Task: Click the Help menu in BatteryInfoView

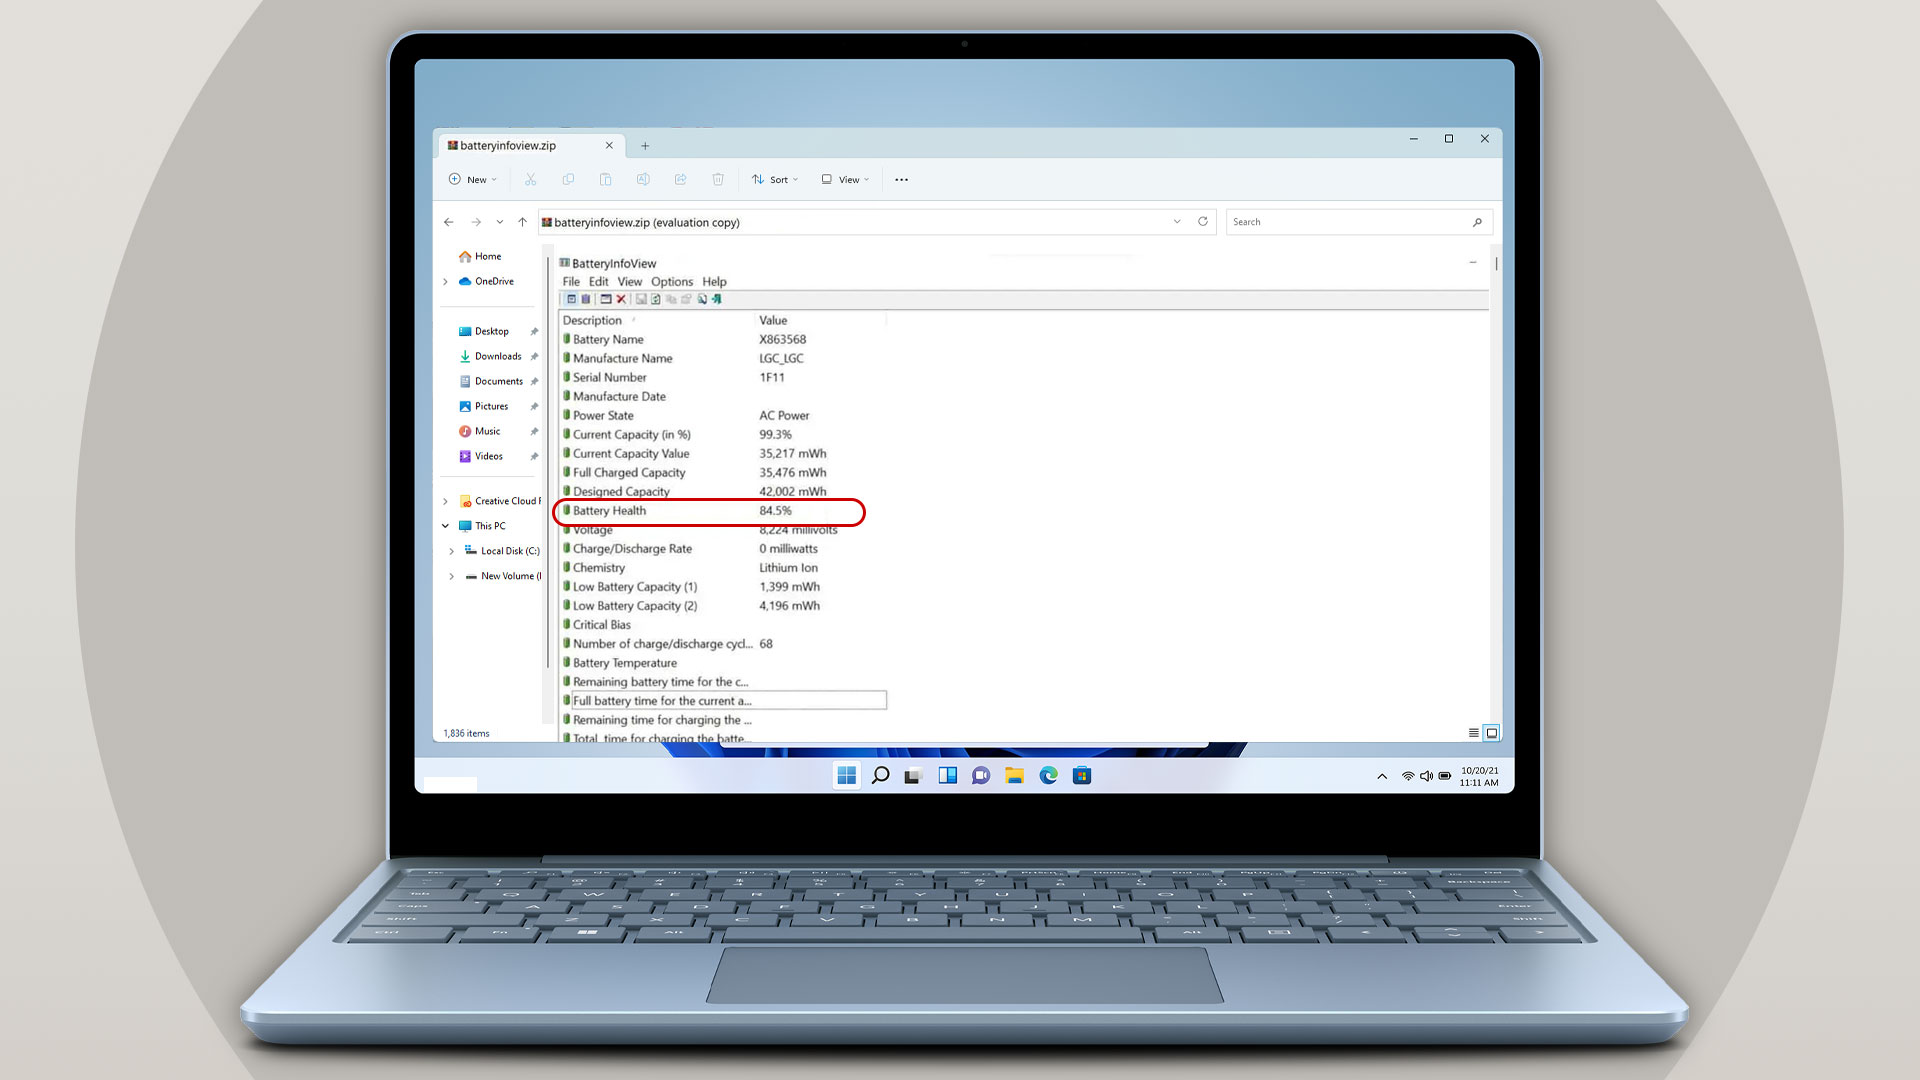Action: pyautogui.click(x=713, y=281)
